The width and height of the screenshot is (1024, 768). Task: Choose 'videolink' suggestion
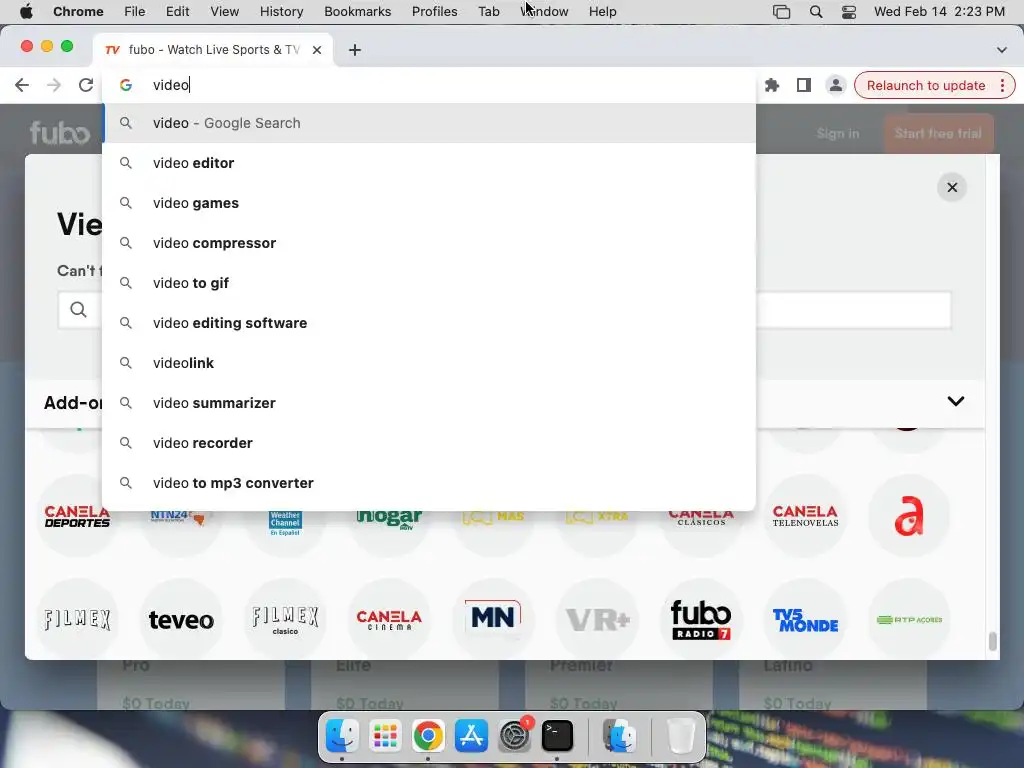click(x=429, y=362)
